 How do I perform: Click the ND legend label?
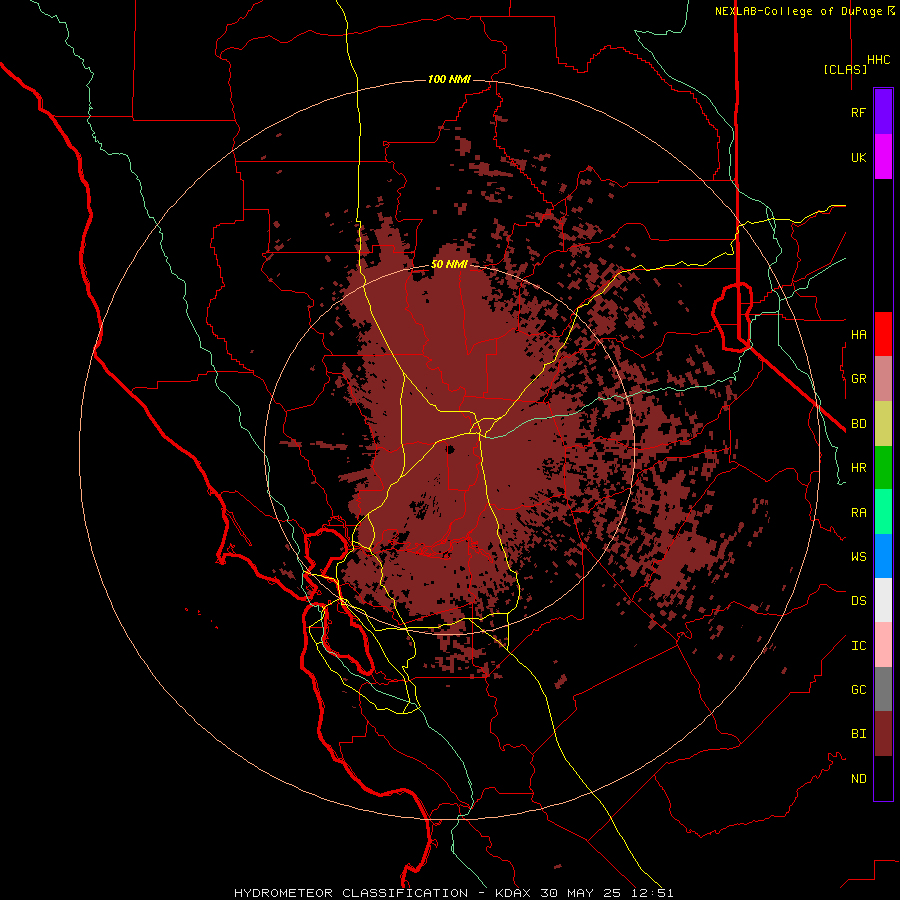pos(858,778)
